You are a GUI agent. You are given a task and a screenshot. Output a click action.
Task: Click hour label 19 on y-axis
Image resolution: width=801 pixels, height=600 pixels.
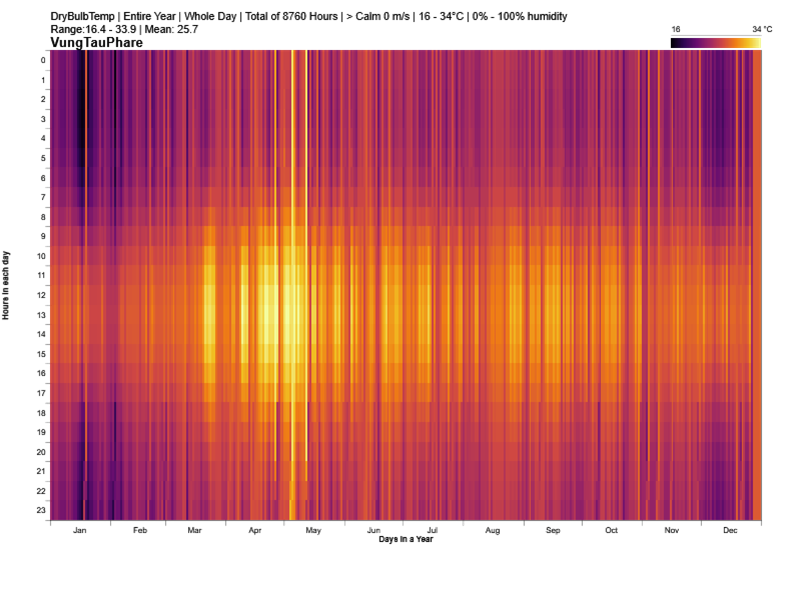coord(41,432)
